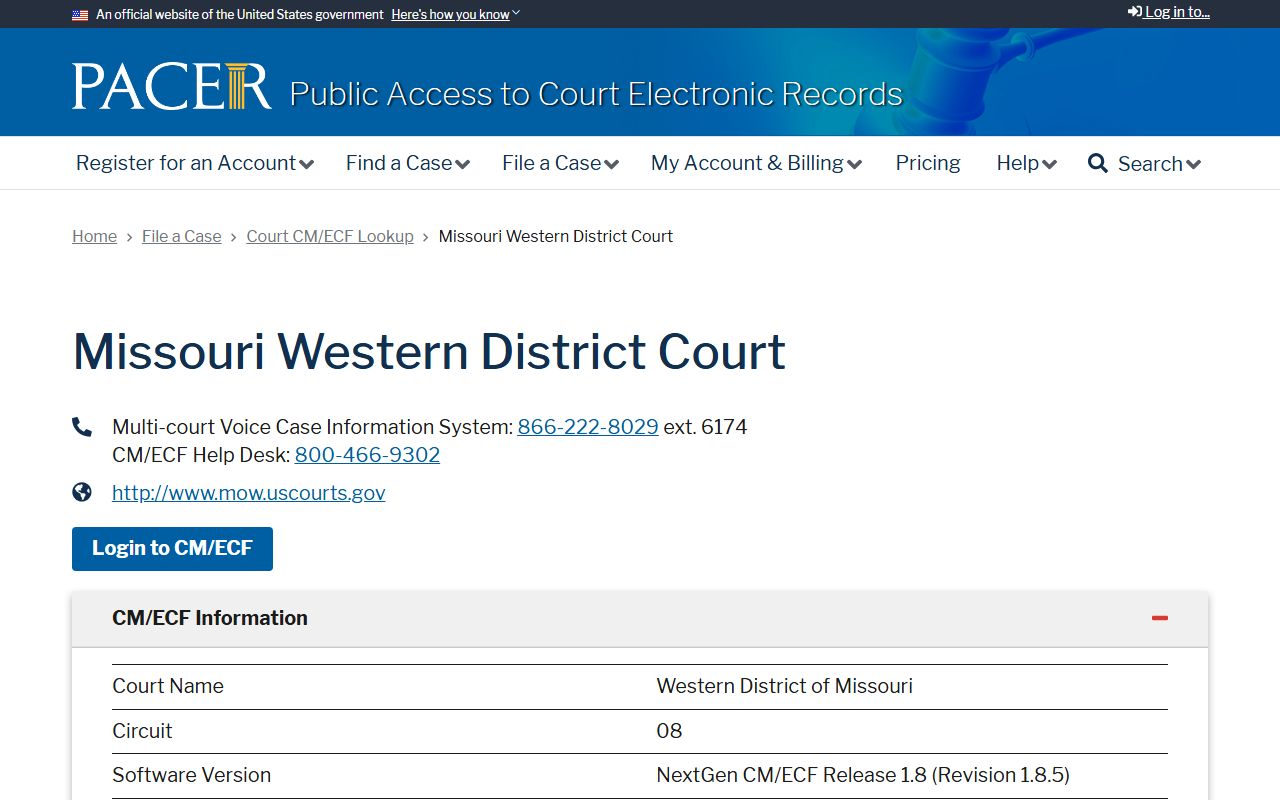Click the phone icon beside voice system
1280x800 pixels.
pos(82,427)
